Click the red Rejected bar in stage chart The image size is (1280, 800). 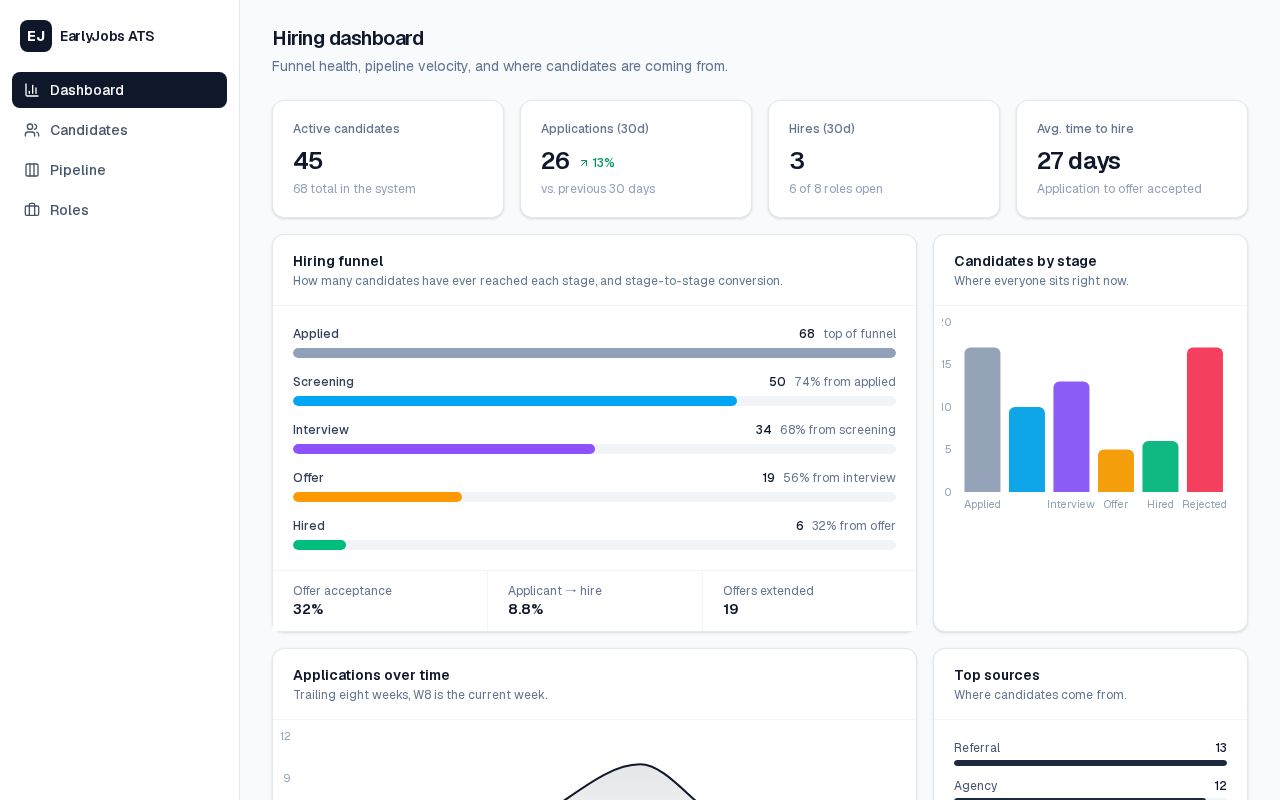point(1205,420)
